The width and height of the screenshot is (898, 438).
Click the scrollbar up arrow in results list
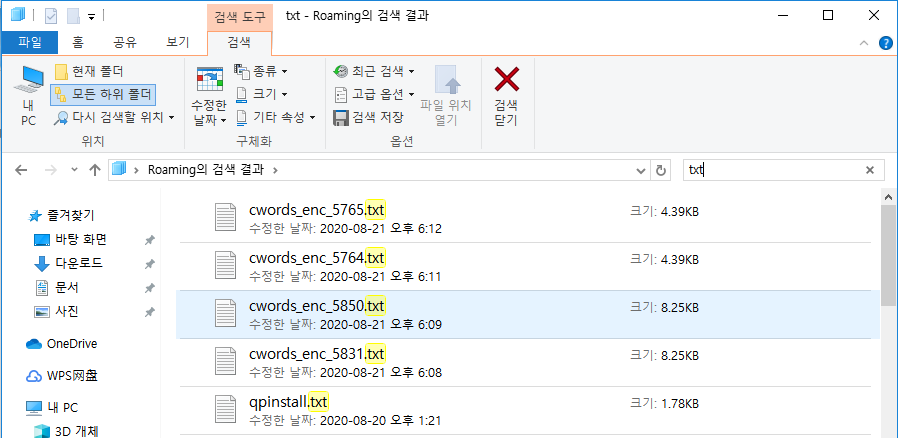(889, 197)
